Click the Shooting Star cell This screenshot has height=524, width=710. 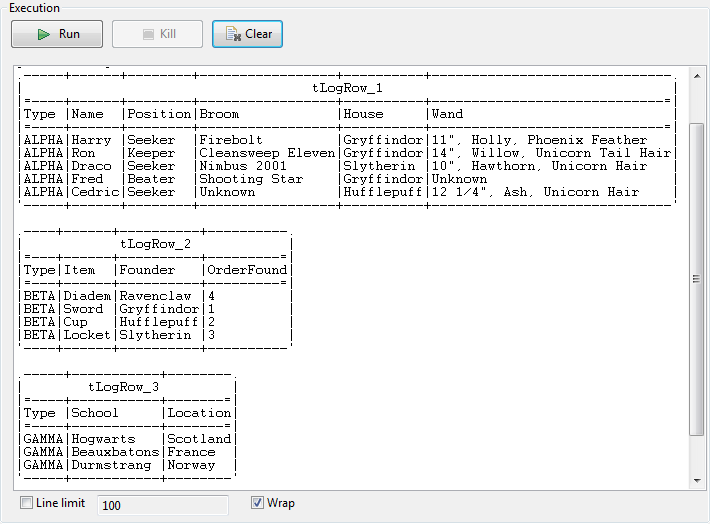pyautogui.click(x=251, y=179)
